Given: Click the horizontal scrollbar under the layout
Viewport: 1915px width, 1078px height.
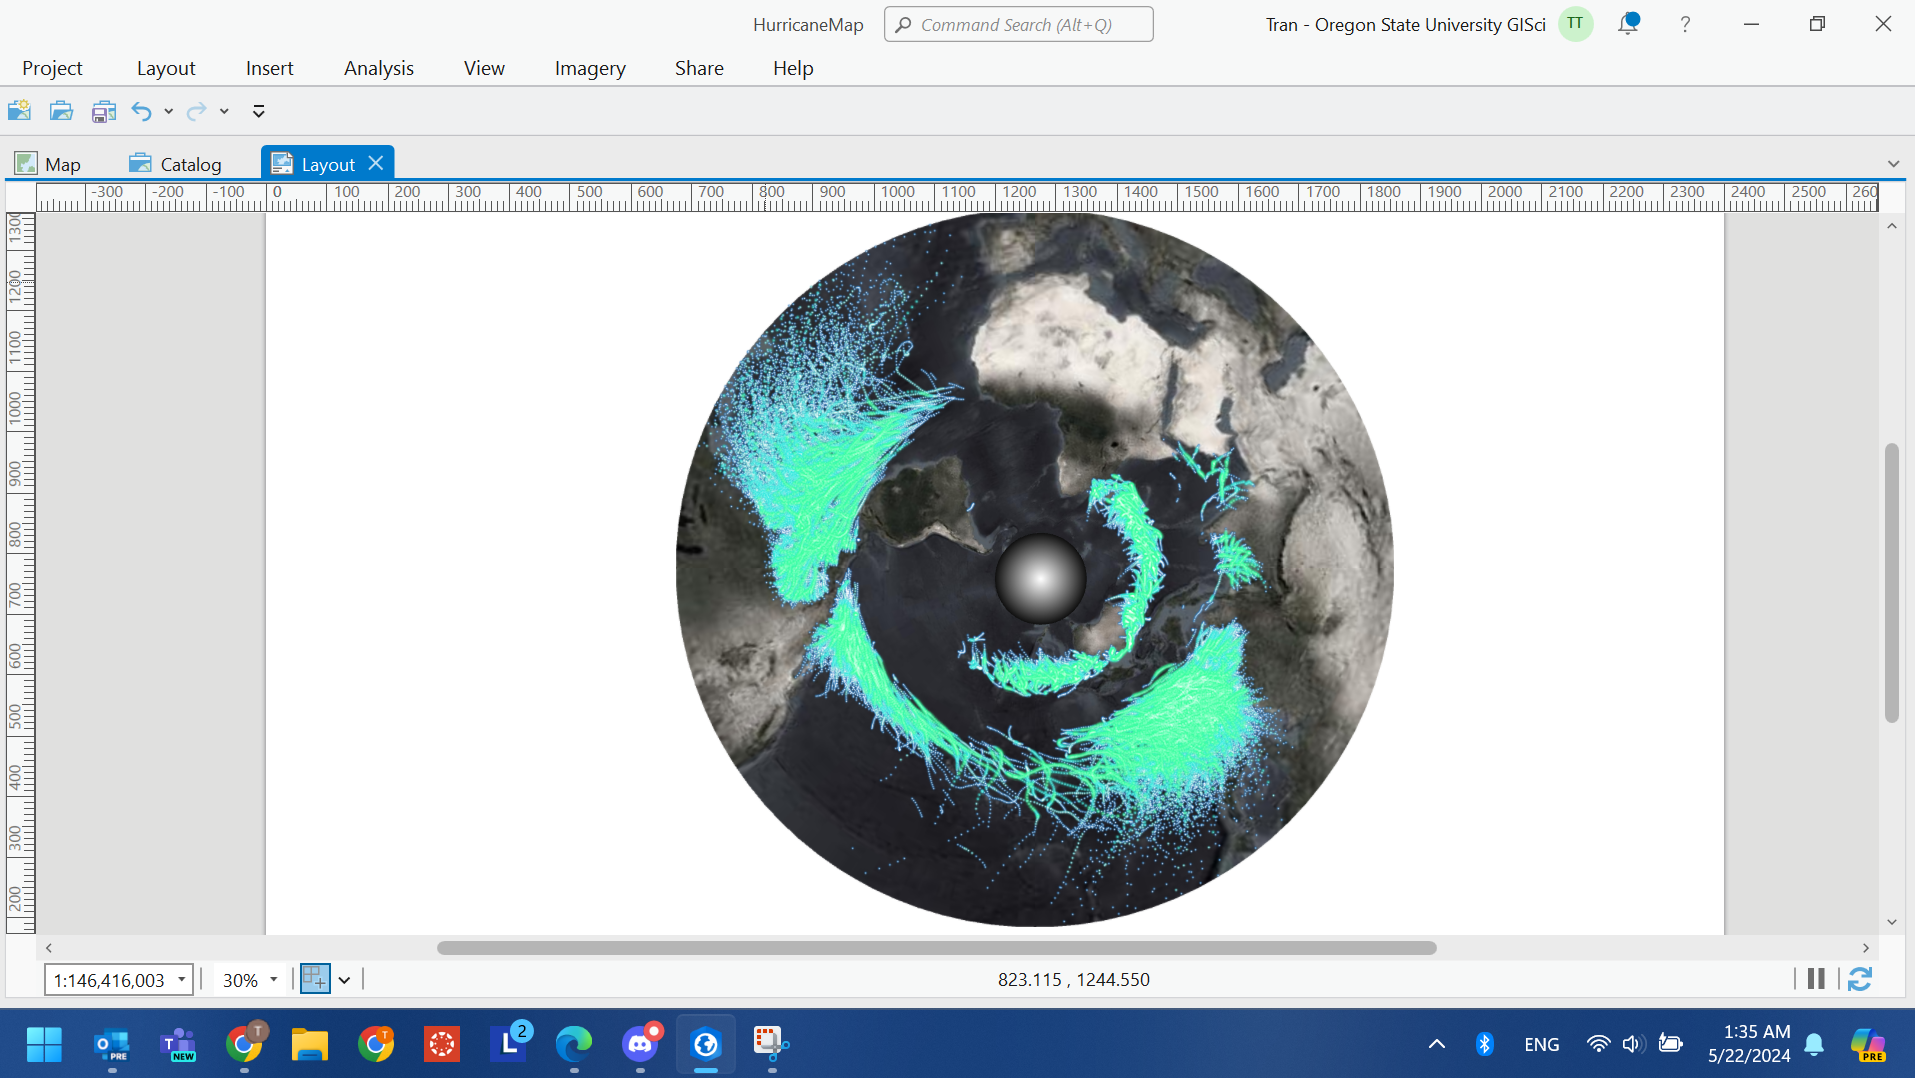Looking at the screenshot, I should 936,948.
